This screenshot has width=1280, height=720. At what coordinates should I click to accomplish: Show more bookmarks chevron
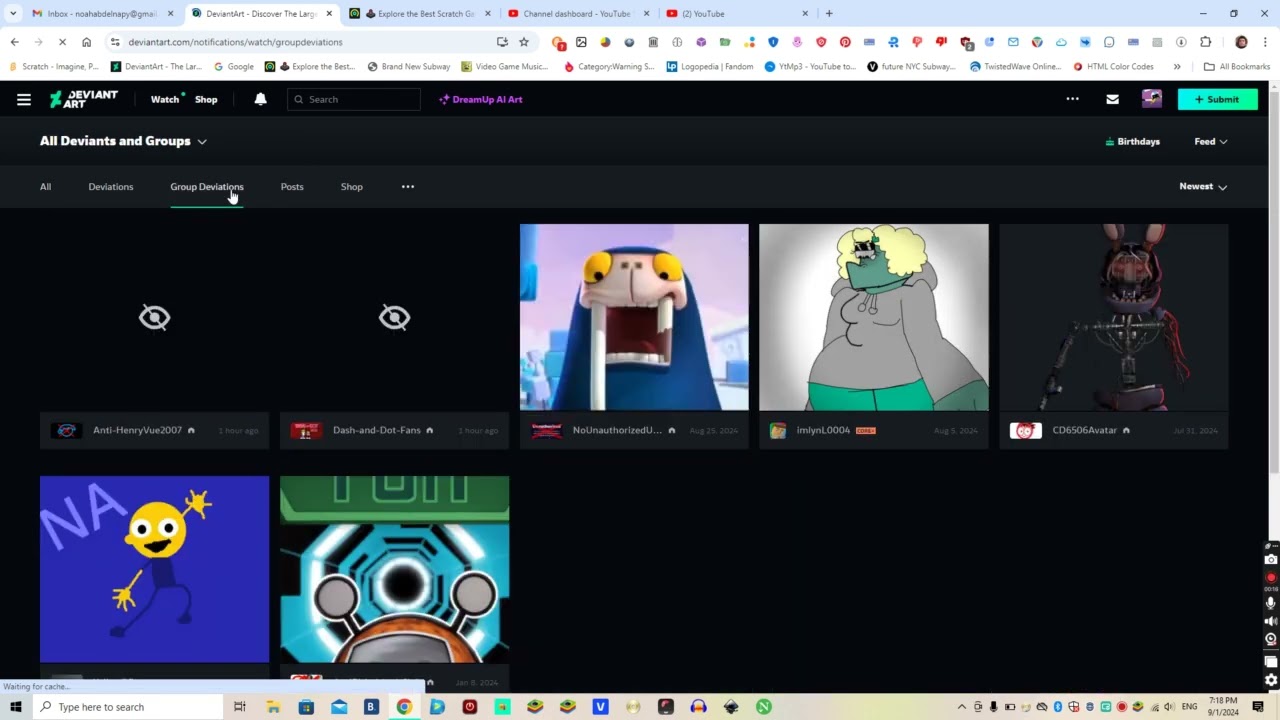click(1177, 67)
